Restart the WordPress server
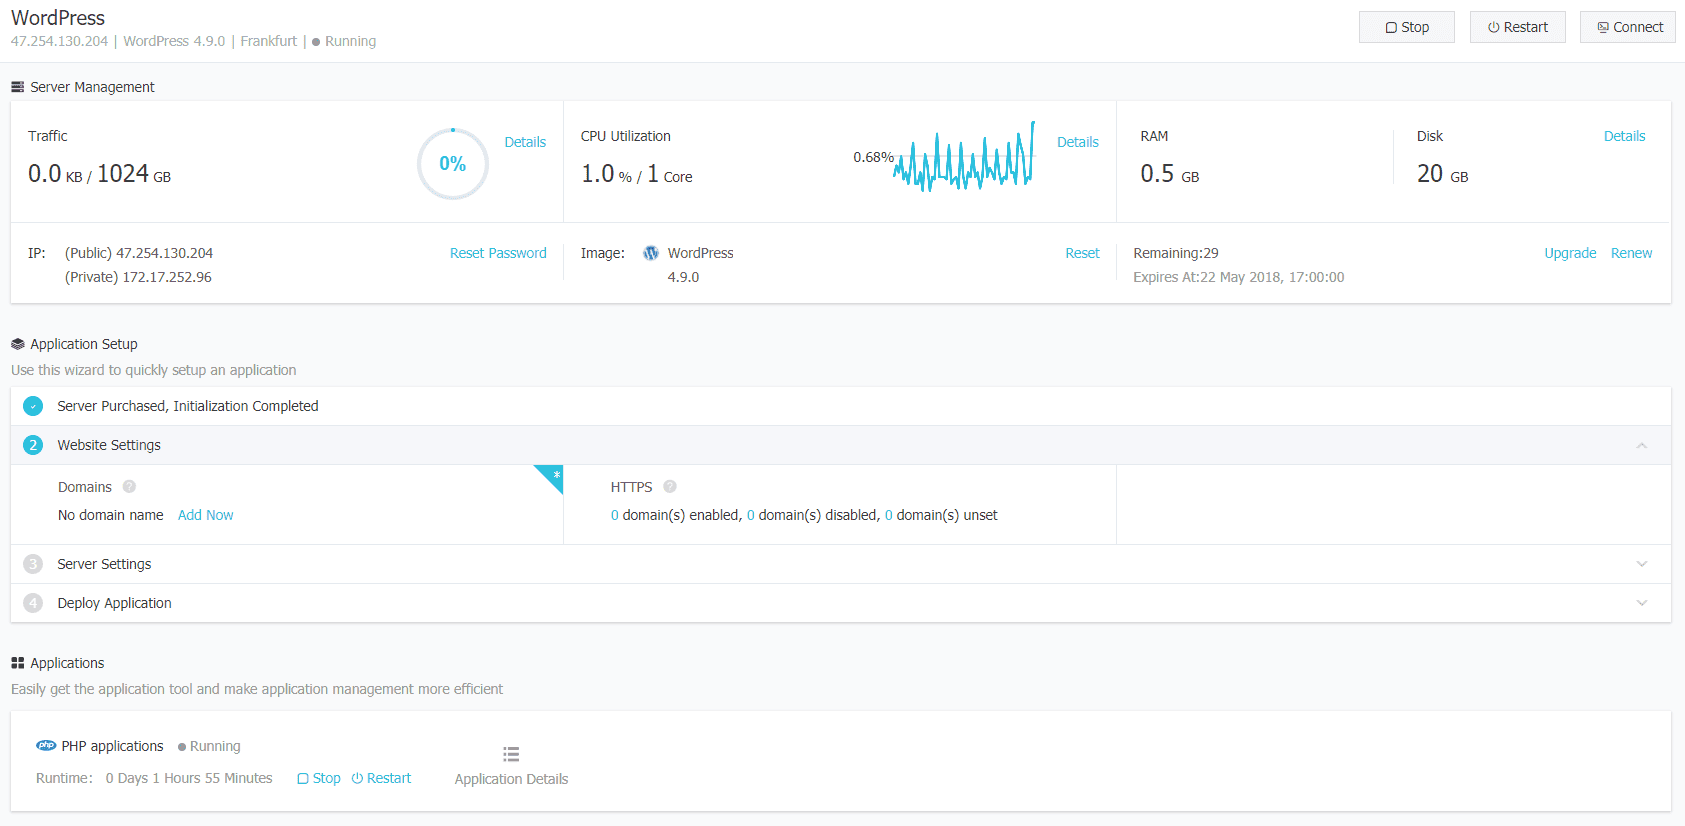 point(1517,27)
